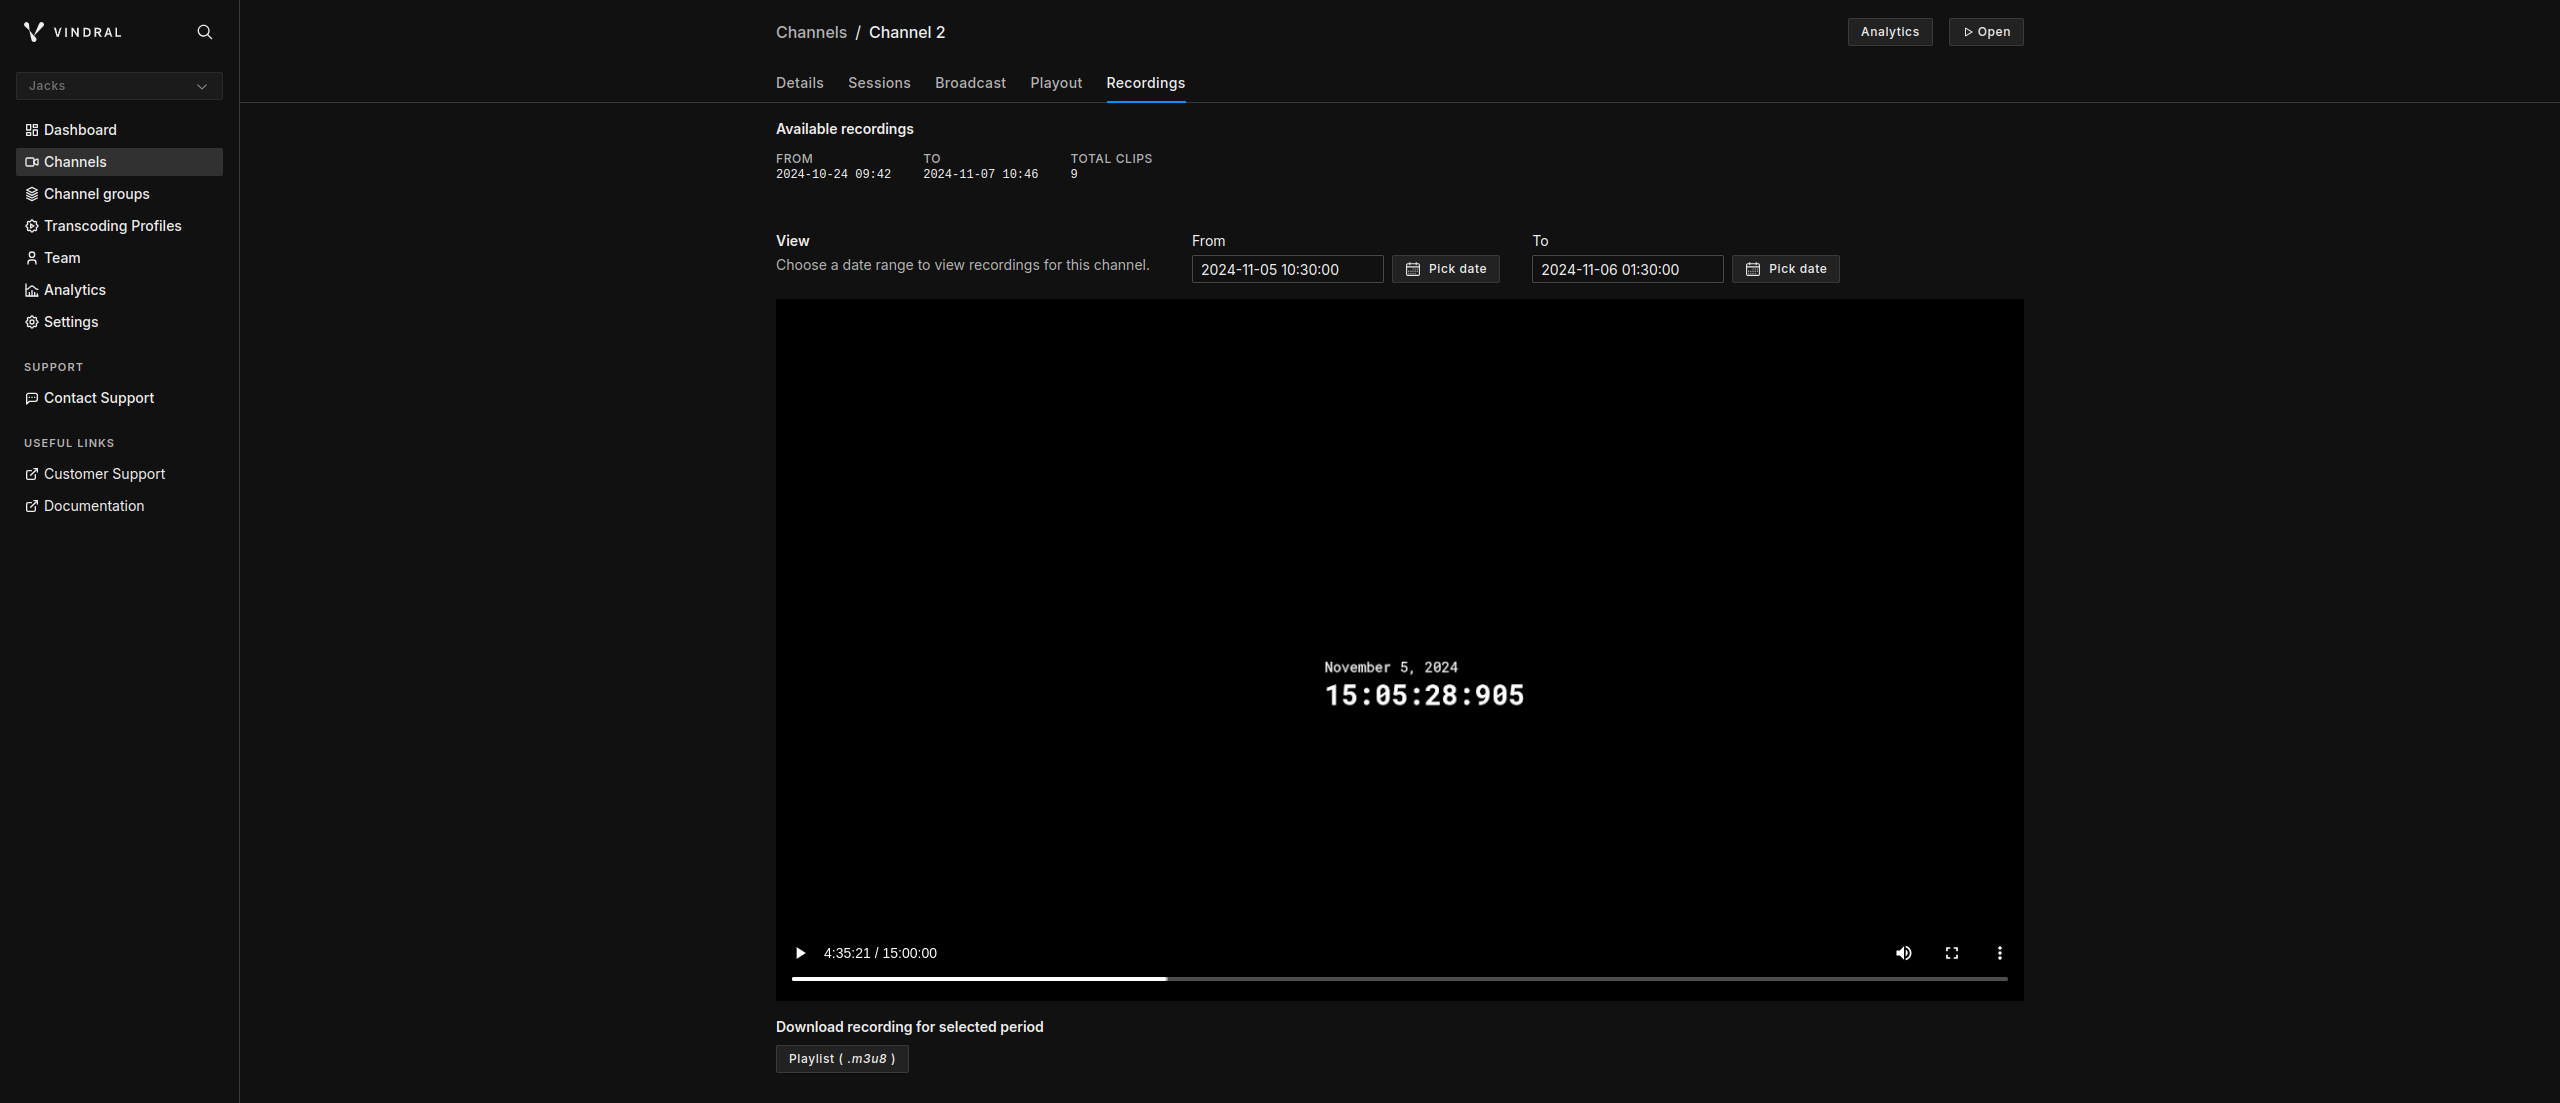Click Contact Support link
This screenshot has width=2560, height=1103.
(x=119, y=398)
